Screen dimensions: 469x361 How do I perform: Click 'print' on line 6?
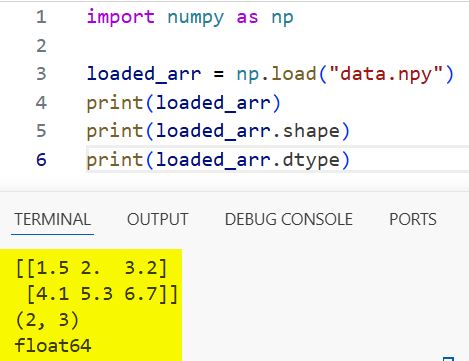pos(115,160)
